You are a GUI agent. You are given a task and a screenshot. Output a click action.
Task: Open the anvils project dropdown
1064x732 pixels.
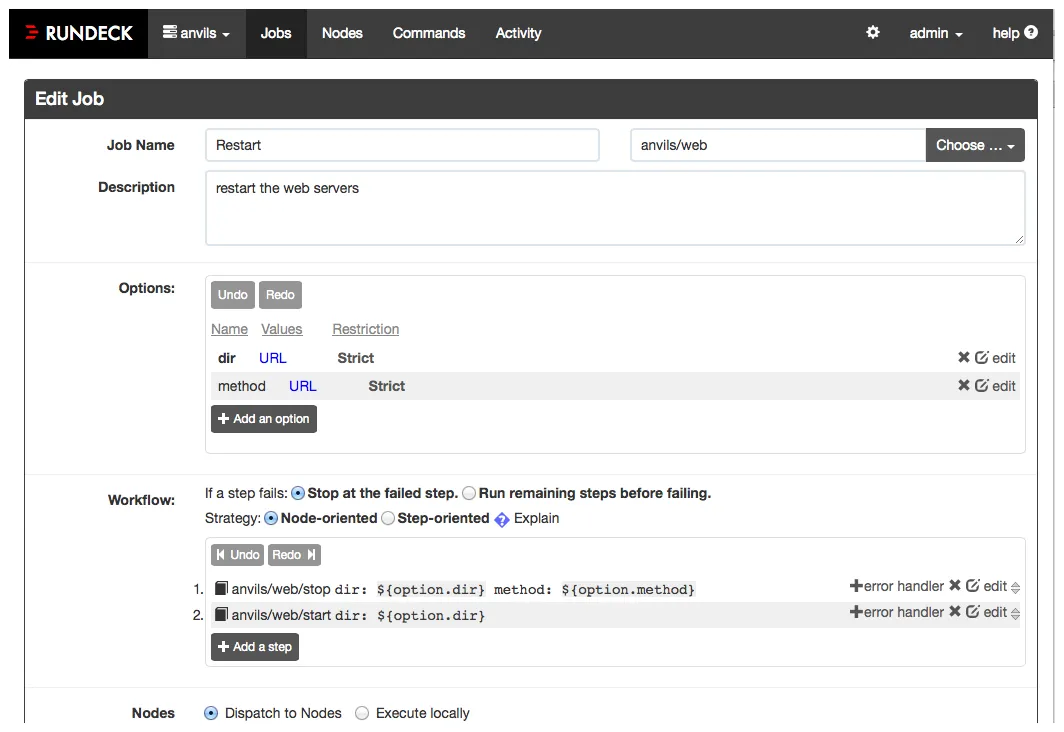point(197,33)
